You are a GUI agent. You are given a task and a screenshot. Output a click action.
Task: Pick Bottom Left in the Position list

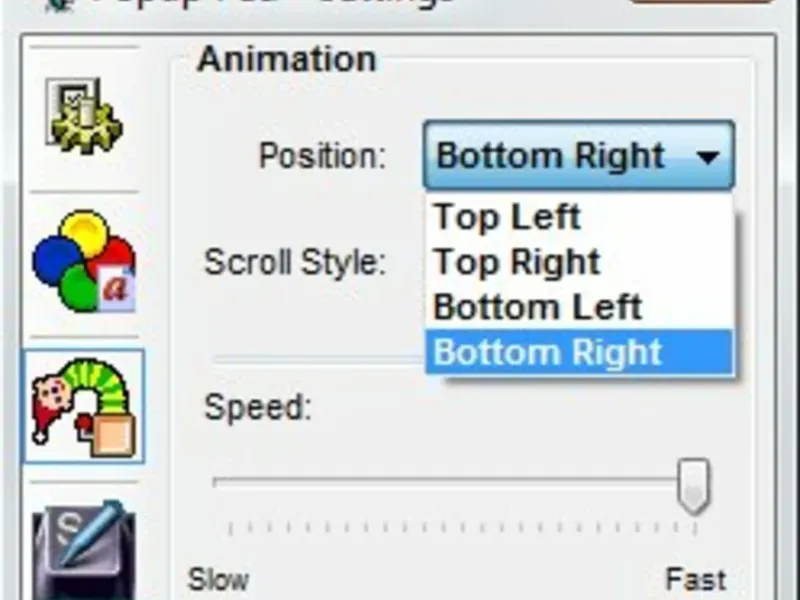[537, 307]
